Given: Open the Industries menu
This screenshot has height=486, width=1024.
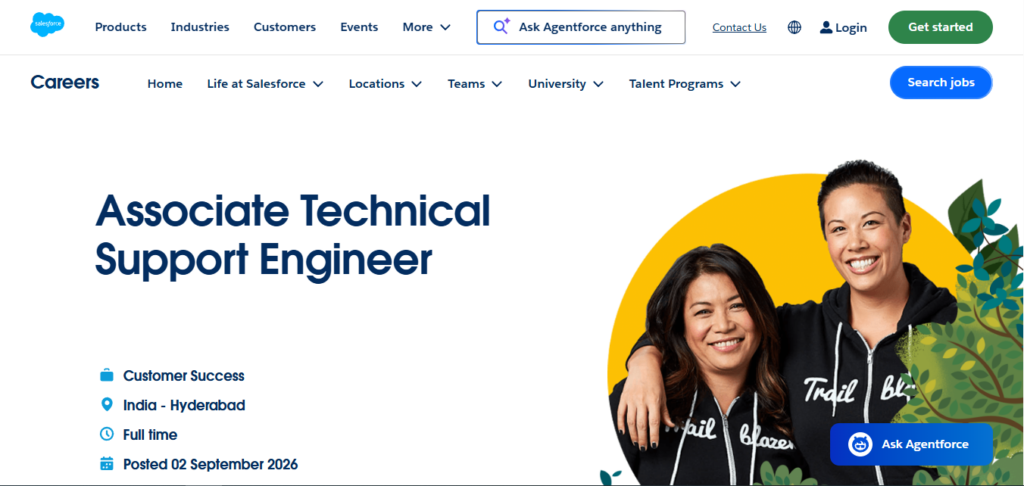Looking at the screenshot, I should (x=200, y=27).
